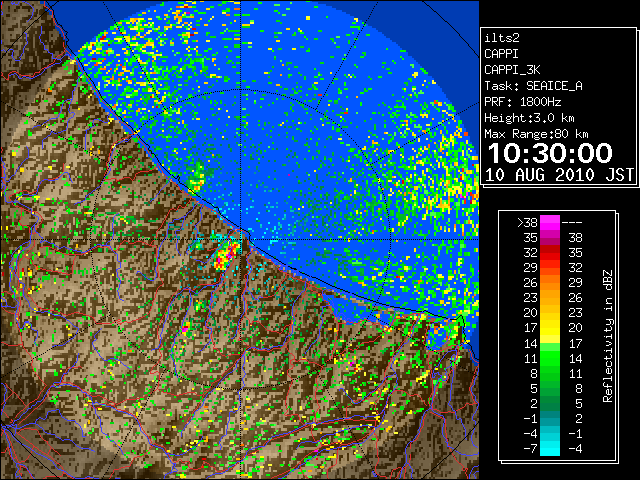Click the 'Reflectivity in dBZ' axis label
640x480 pixels.
coord(608,336)
